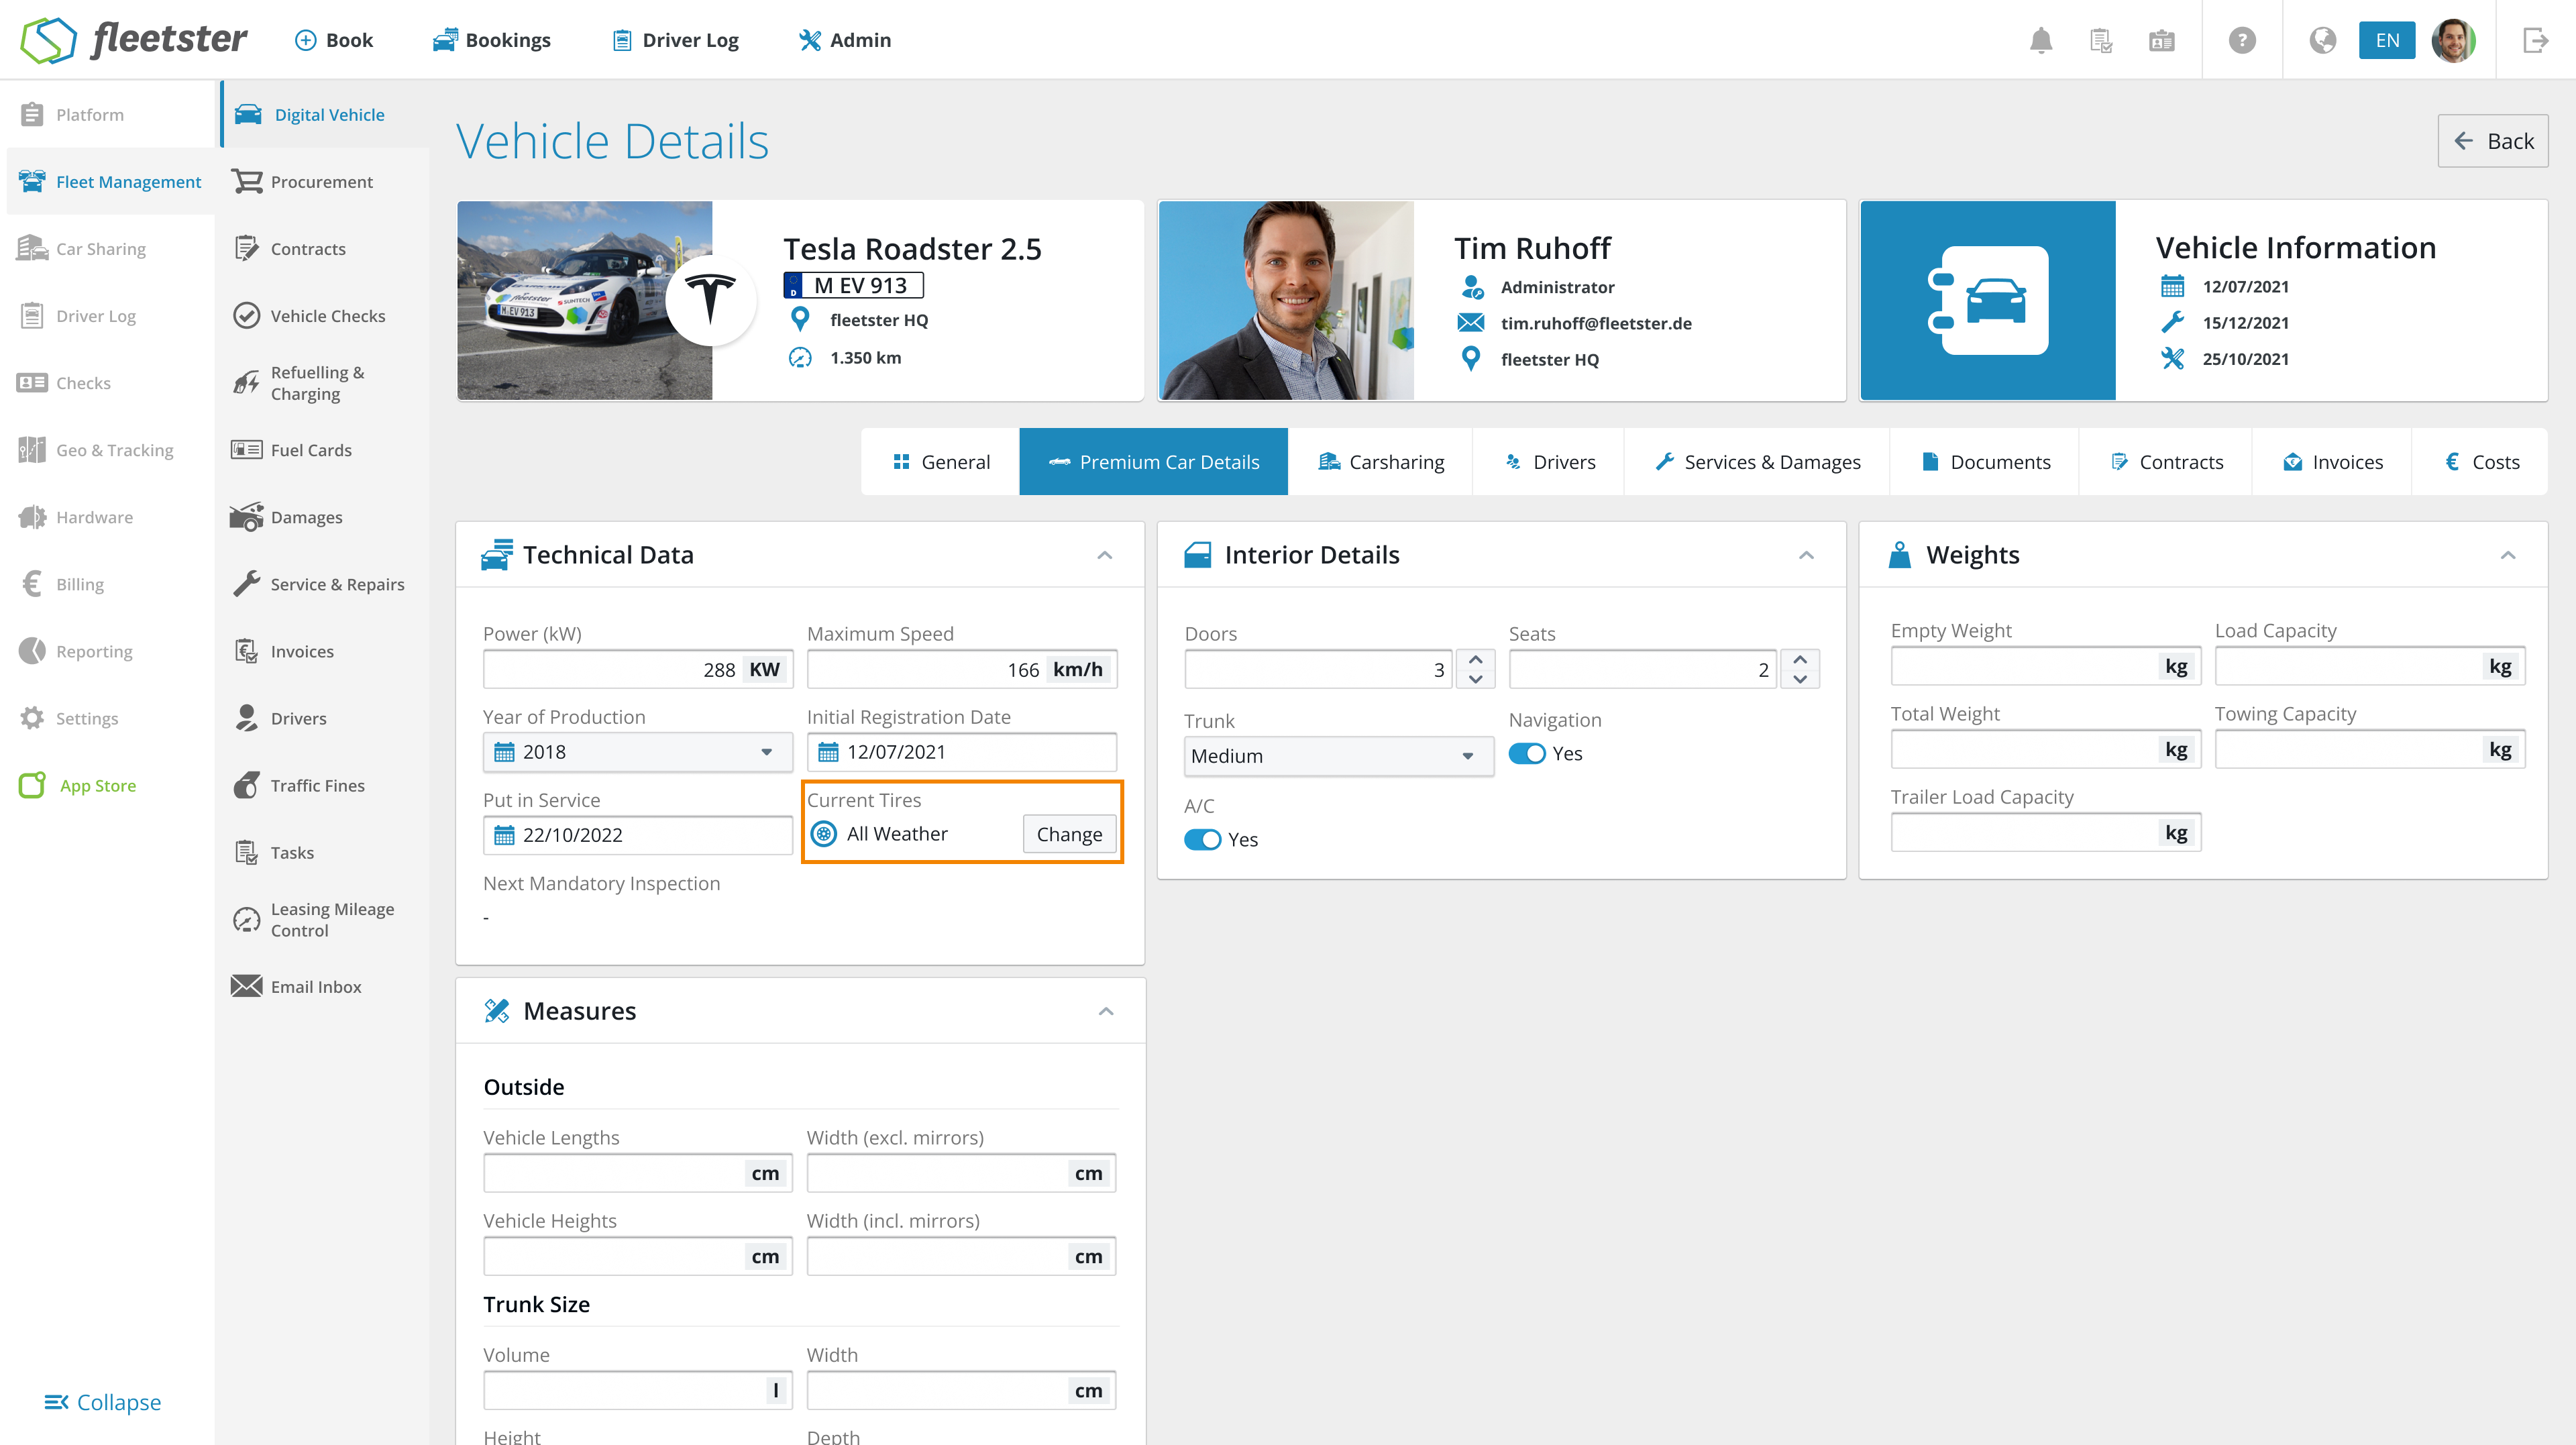The height and width of the screenshot is (1445, 2576).
Task: Click the fleetster logo
Action: pyautogui.click(x=134, y=40)
